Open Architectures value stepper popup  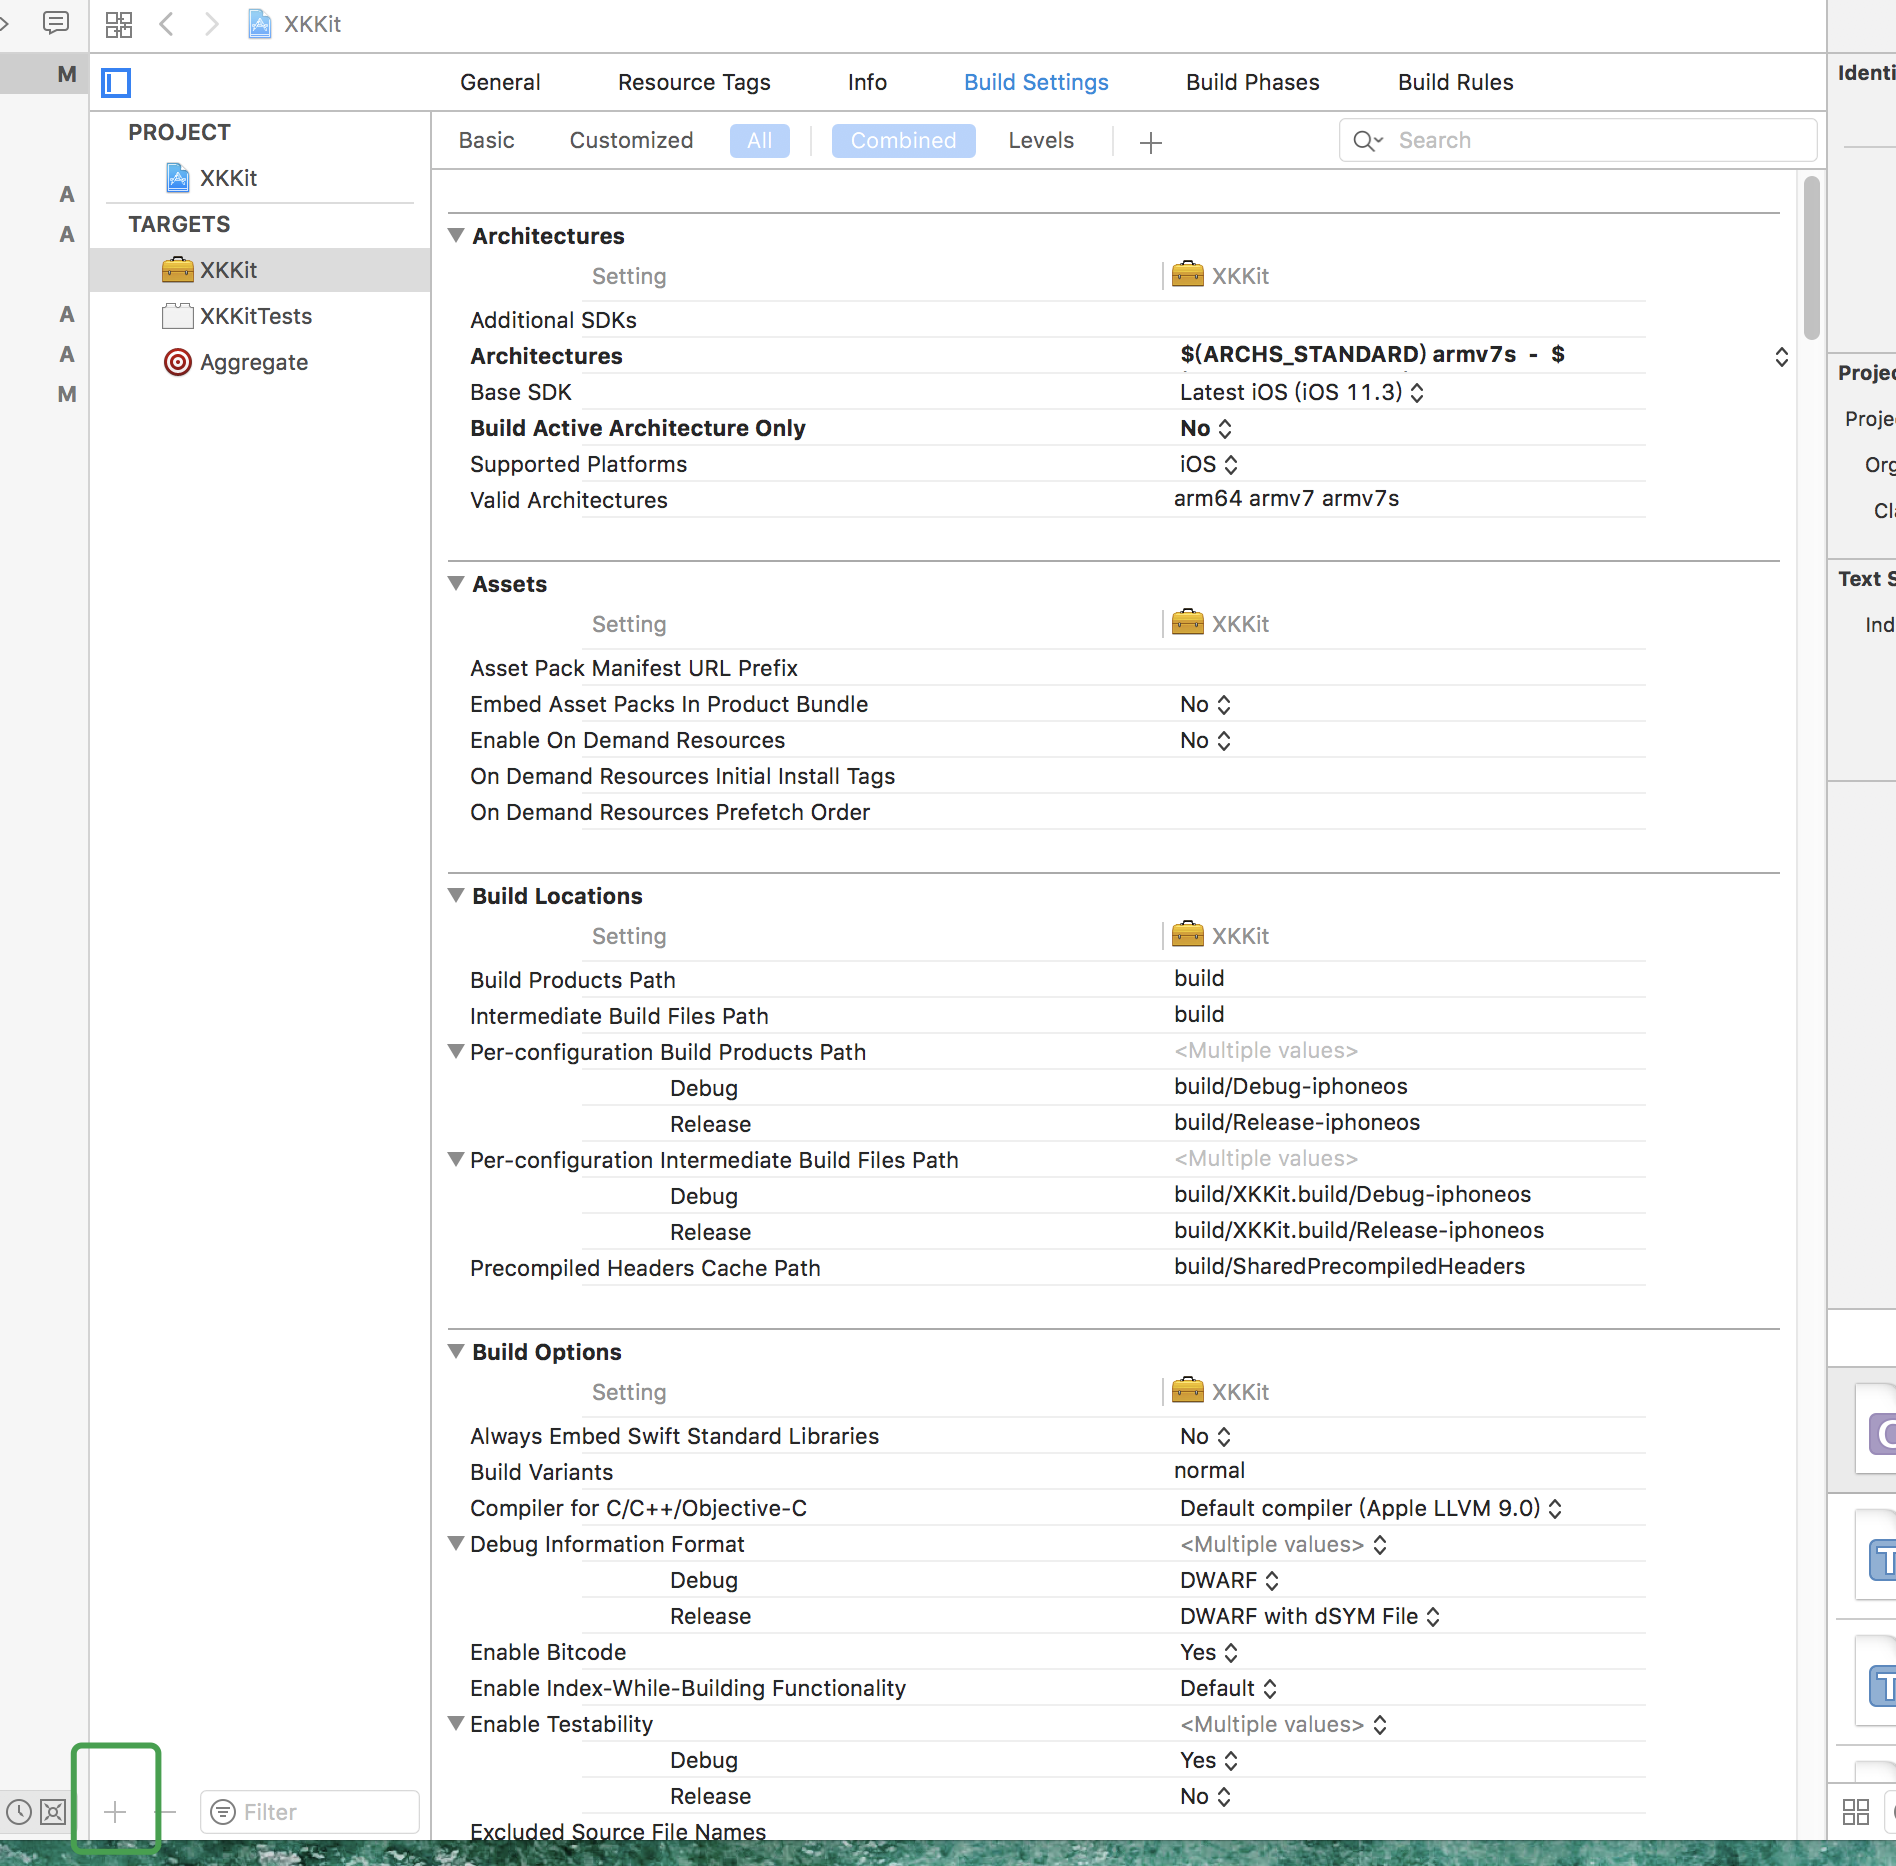tap(1781, 357)
